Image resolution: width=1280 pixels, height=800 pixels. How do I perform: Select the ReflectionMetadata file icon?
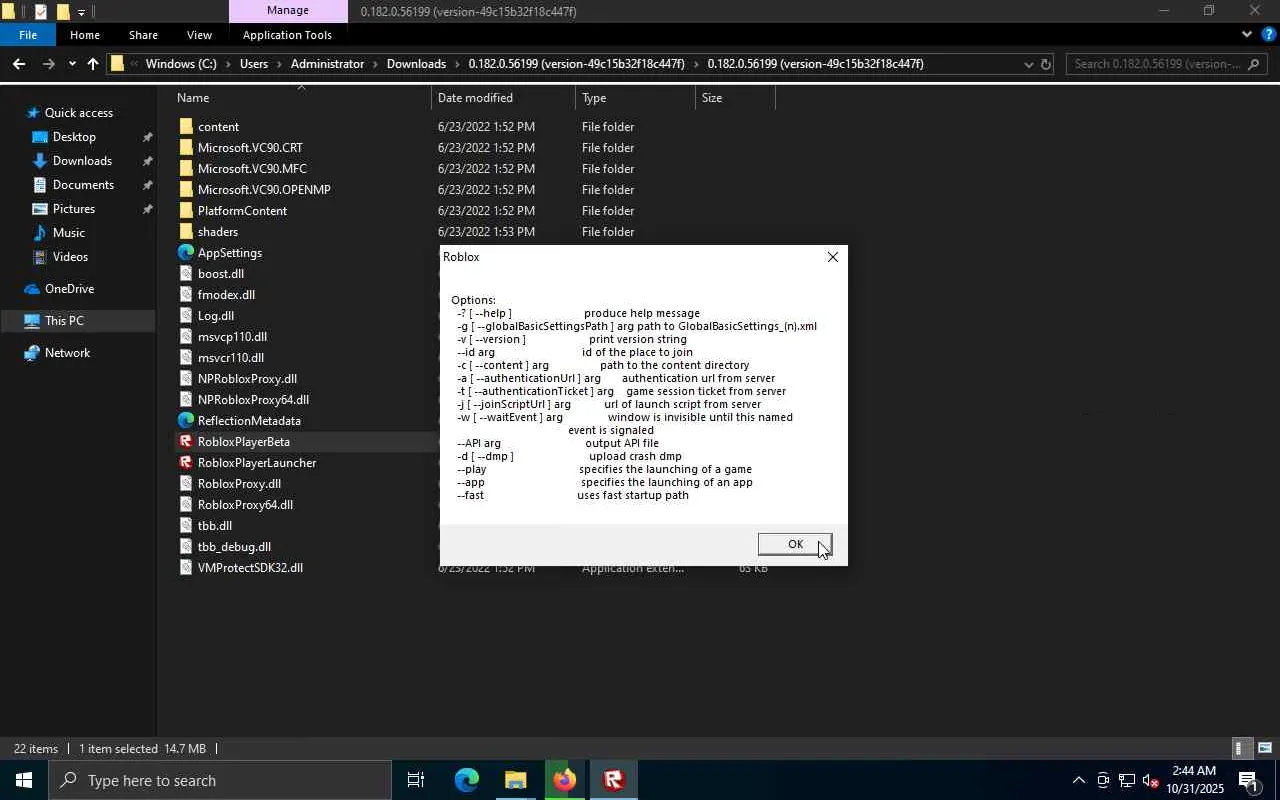point(186,421)
